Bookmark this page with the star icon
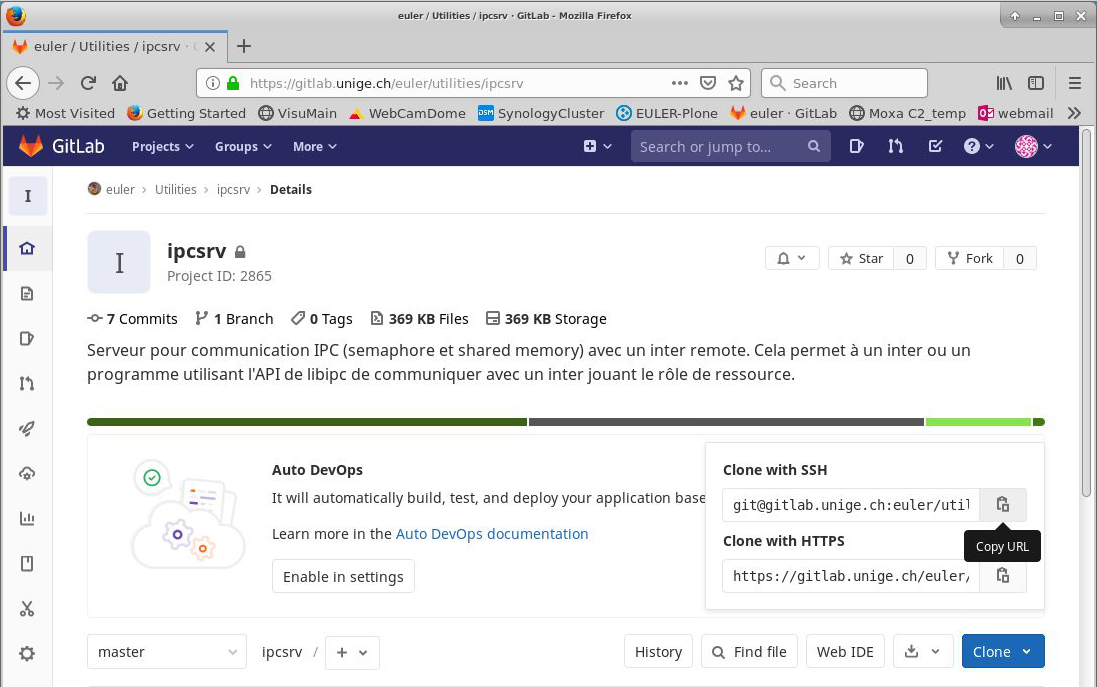 tap(736, 83)
